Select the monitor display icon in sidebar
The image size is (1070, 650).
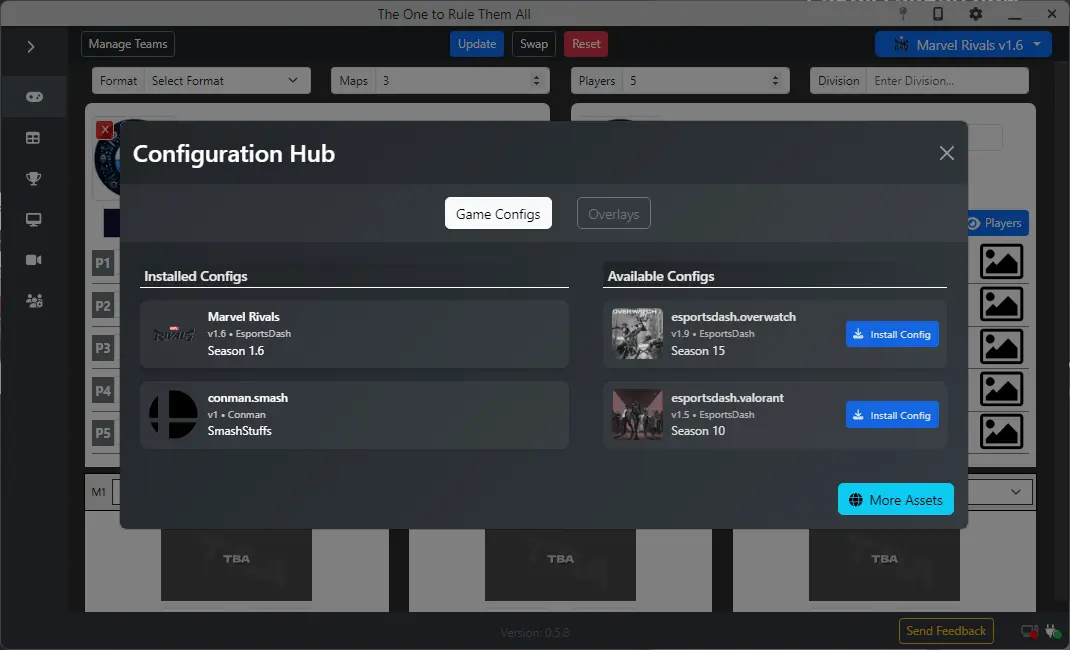(x=34, y=219)
